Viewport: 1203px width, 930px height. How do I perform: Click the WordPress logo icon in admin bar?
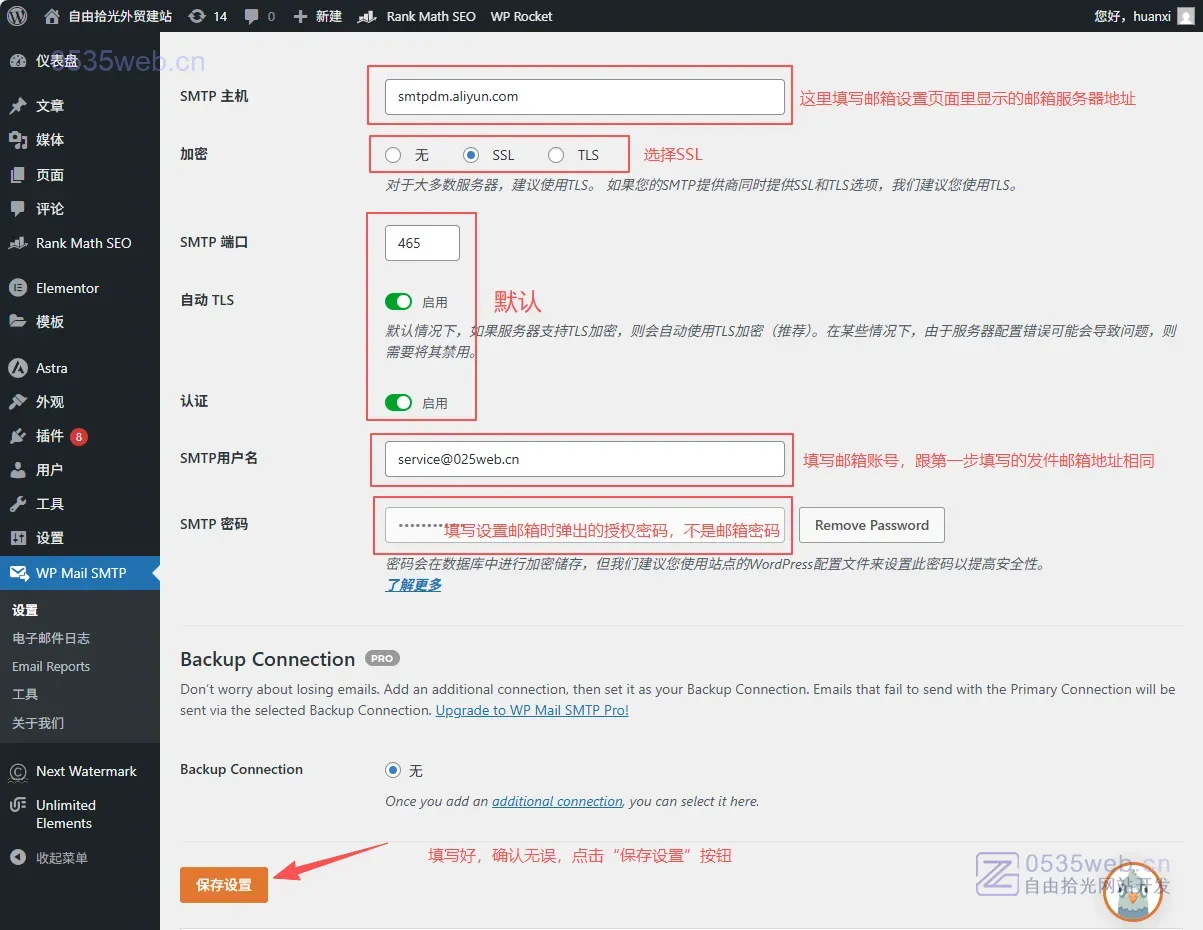(17, 16)
